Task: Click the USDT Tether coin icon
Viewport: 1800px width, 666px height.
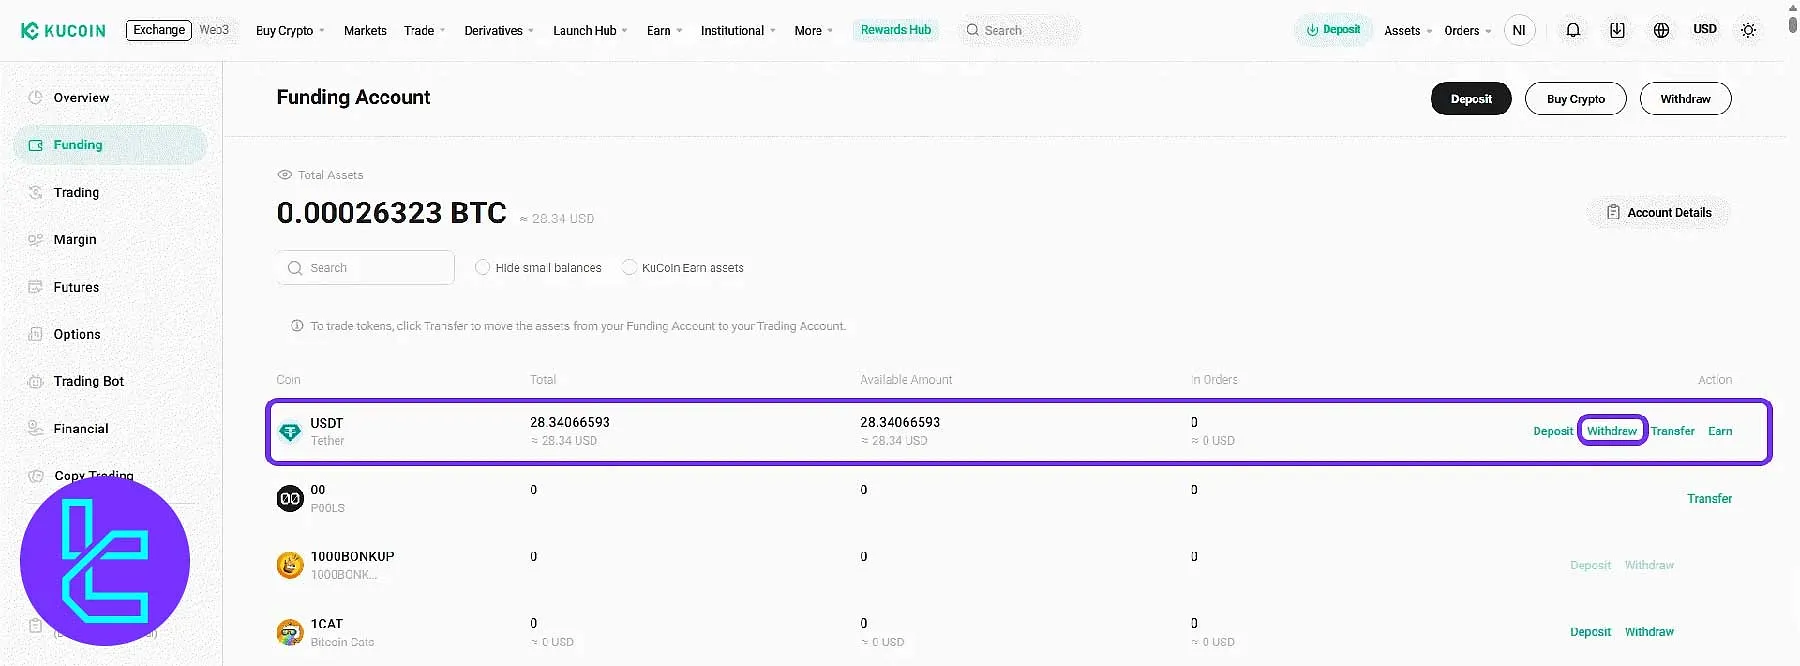Action: click(x=290, y=432)
